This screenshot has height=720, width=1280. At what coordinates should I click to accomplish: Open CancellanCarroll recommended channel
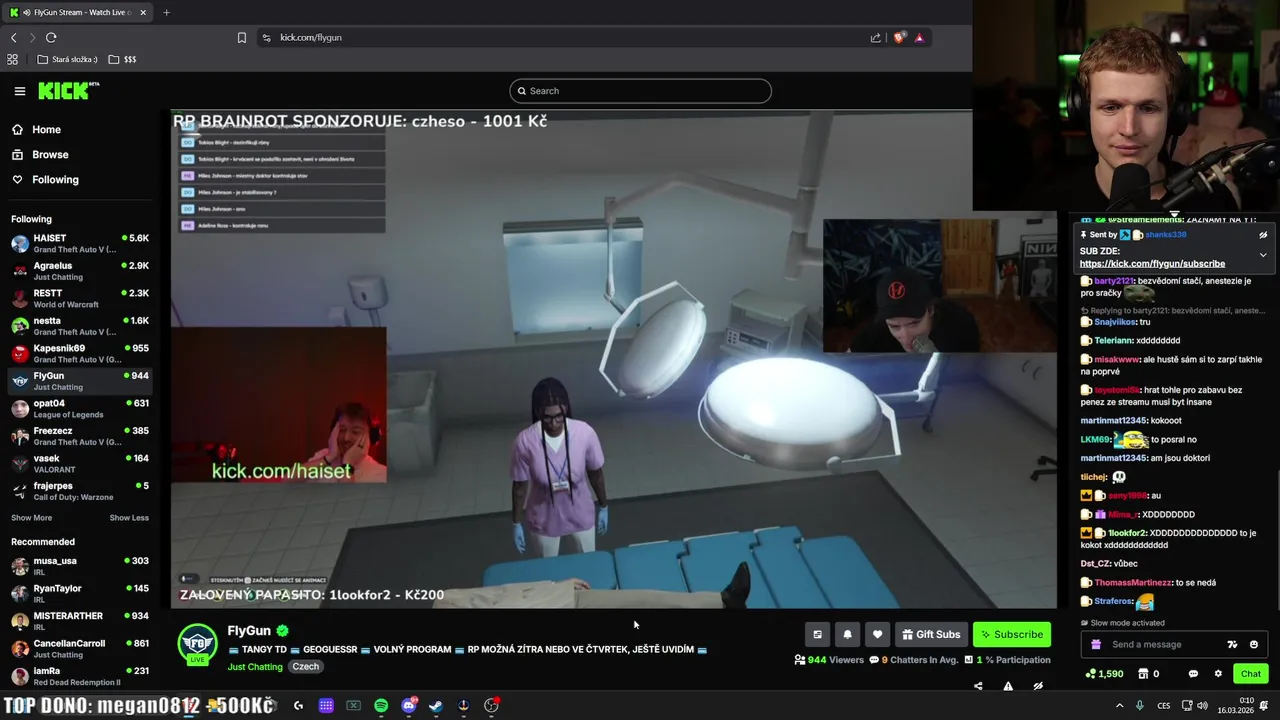click(x=80, y=649)
